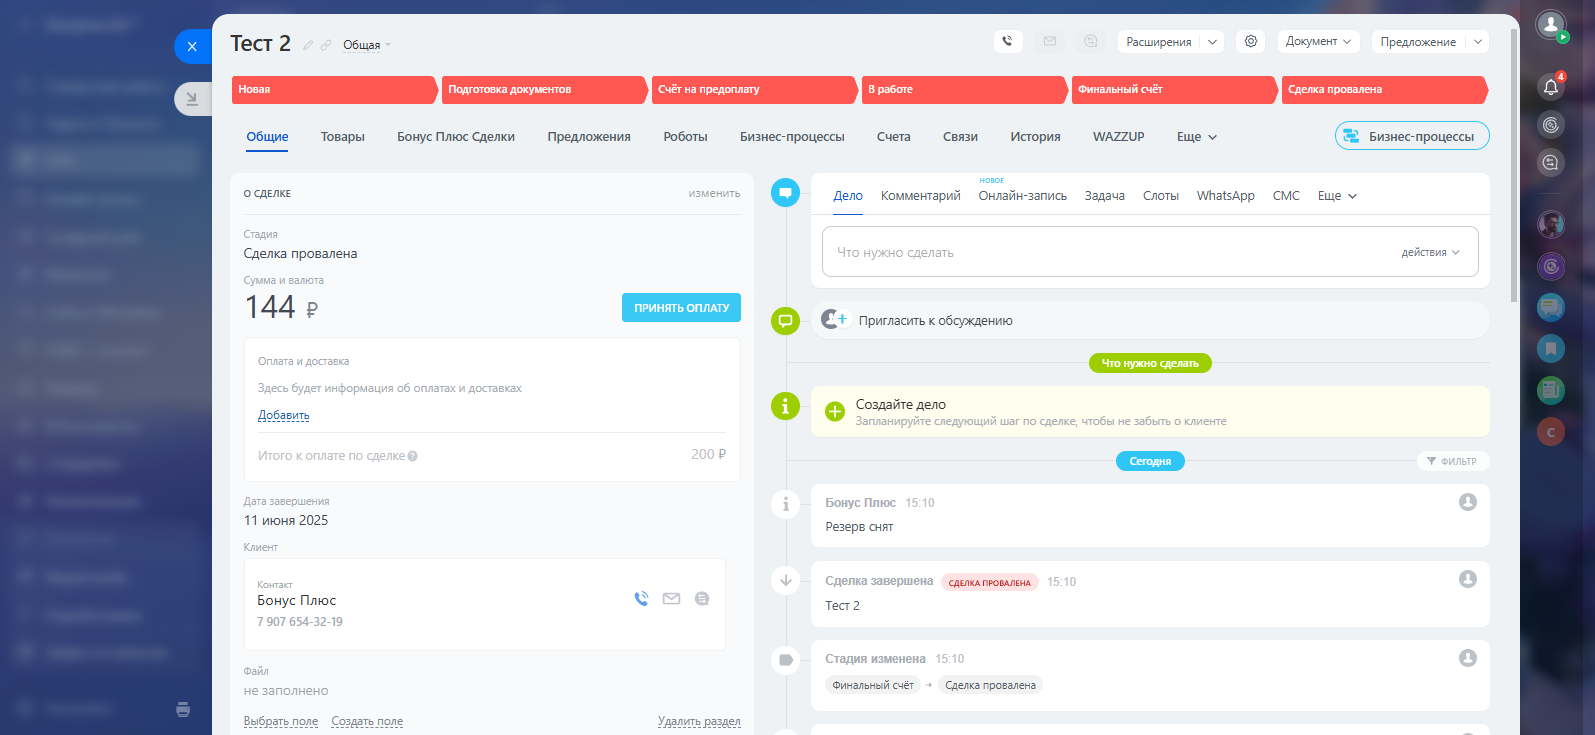Click the help icon beside Итого к оплате
Screen dimensions: 1595x735
[x=413, y=456]
